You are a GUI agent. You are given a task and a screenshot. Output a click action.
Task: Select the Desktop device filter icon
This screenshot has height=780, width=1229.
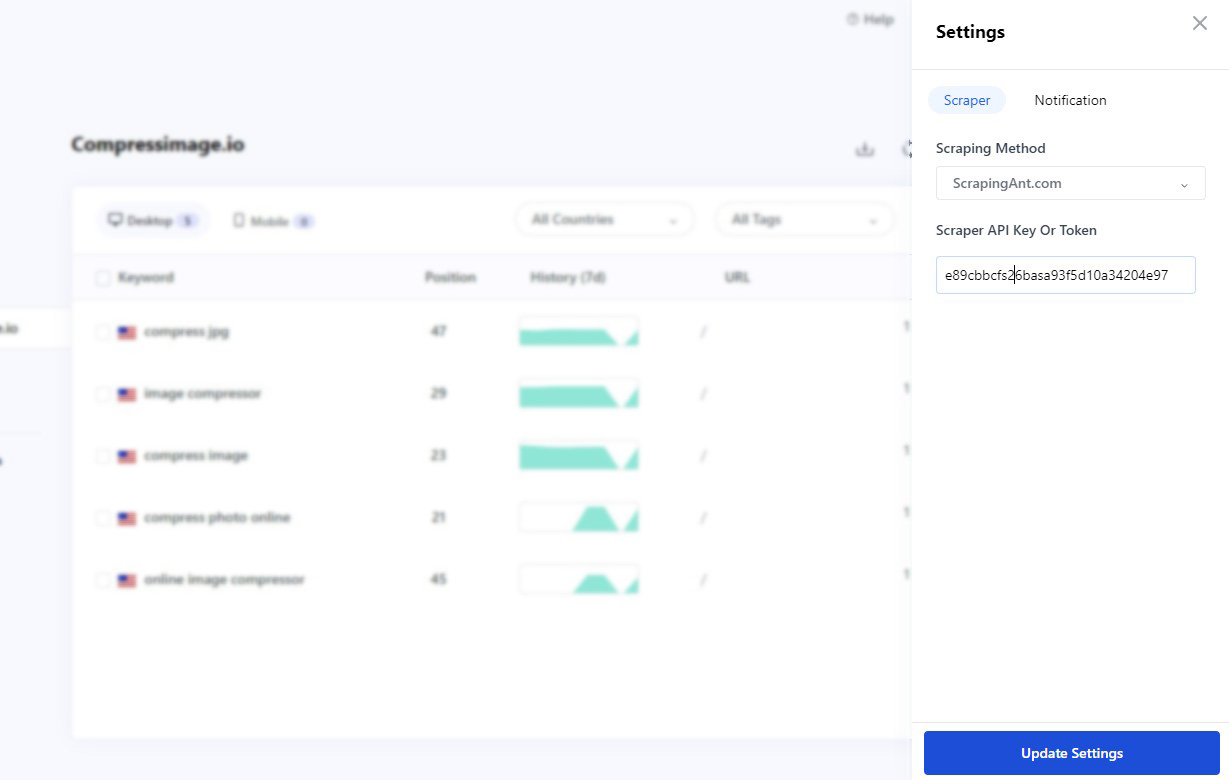pyautogui.click(x=115, y=219)
